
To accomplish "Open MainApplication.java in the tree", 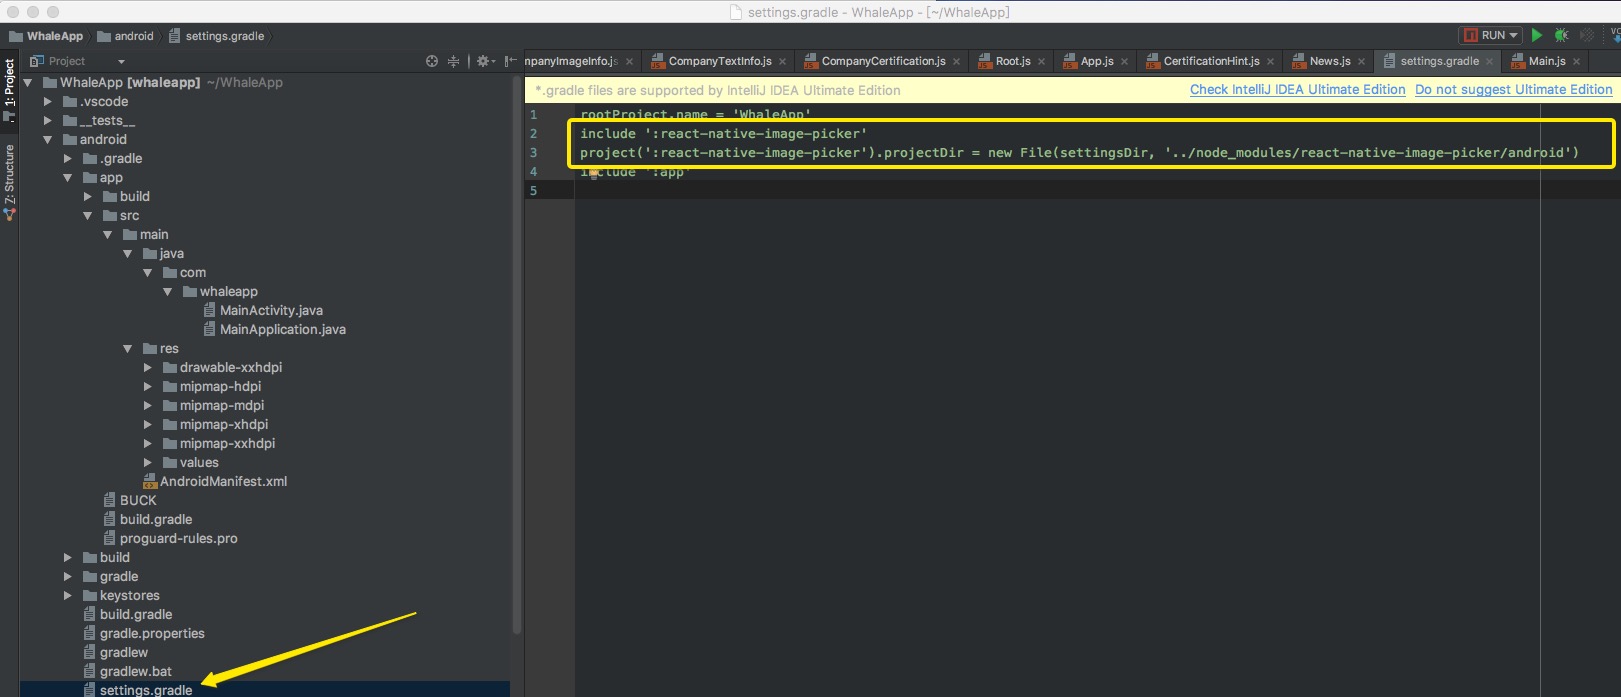I will coord(275,330).
